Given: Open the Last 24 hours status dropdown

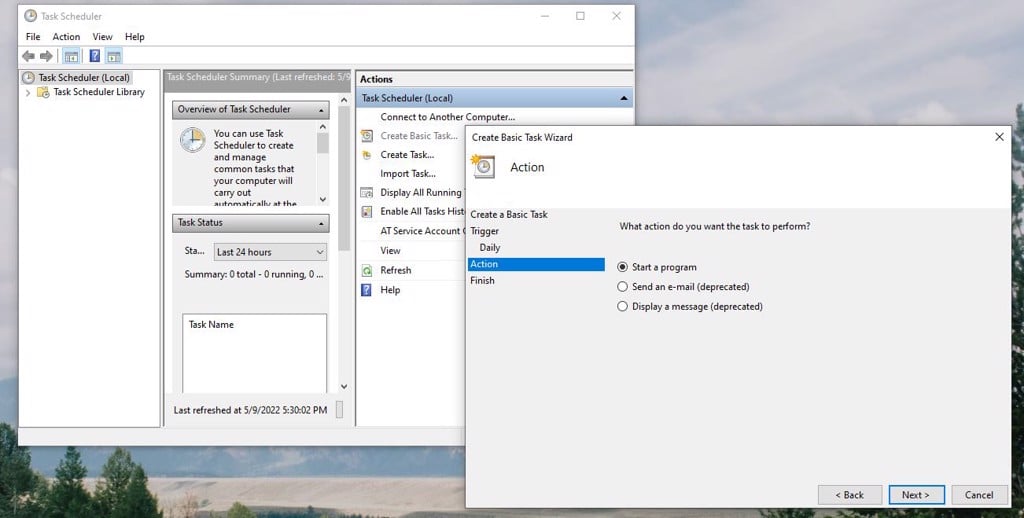Looking at the screenshot, I should pyautogui.click(x=270, y=252).
